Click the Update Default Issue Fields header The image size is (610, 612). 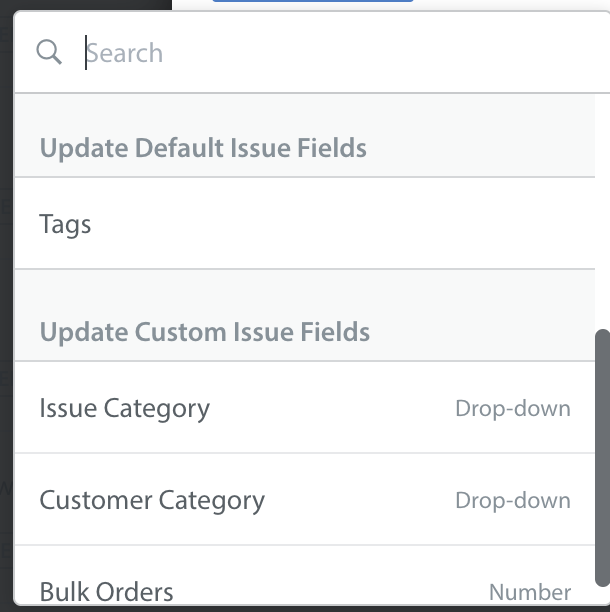(203, 148)
